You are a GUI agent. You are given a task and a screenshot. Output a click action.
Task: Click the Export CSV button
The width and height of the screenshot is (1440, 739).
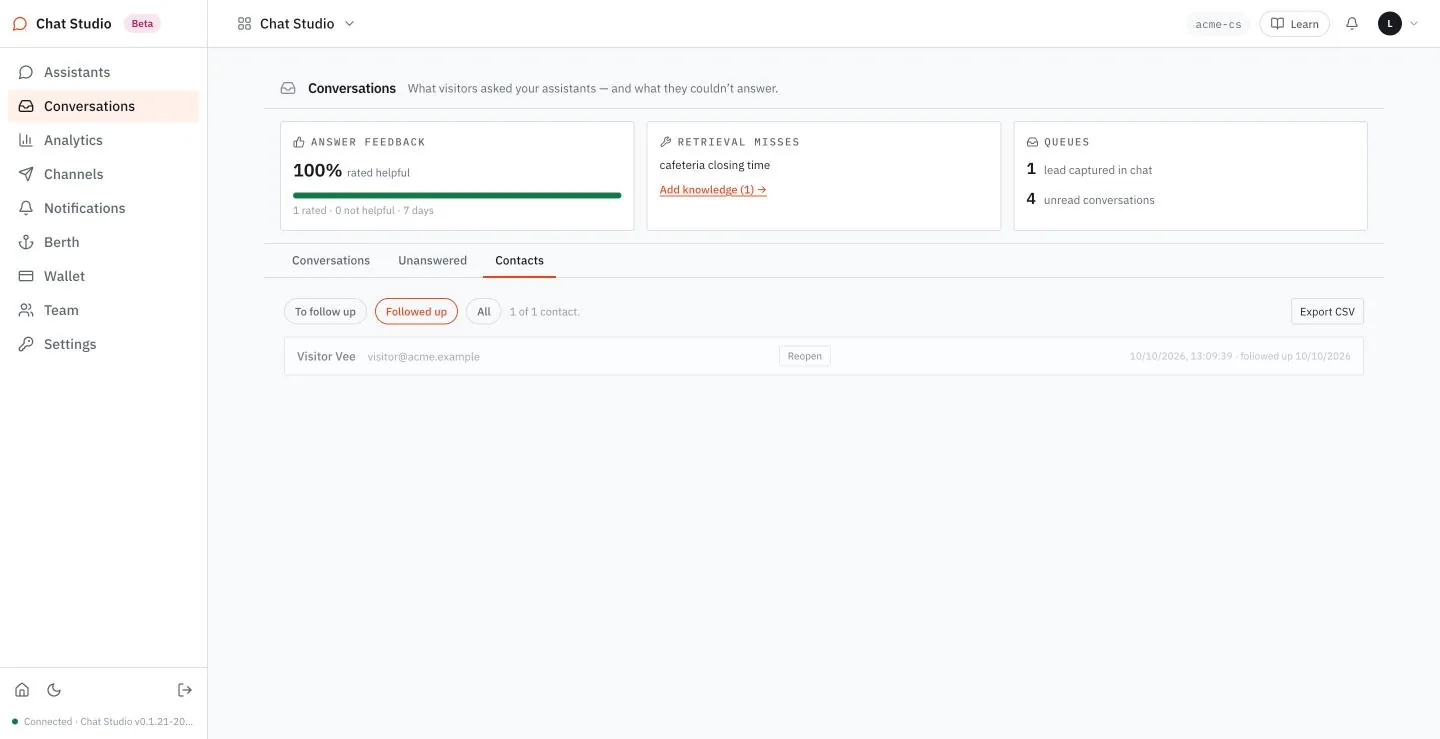tap(1327, 311)
